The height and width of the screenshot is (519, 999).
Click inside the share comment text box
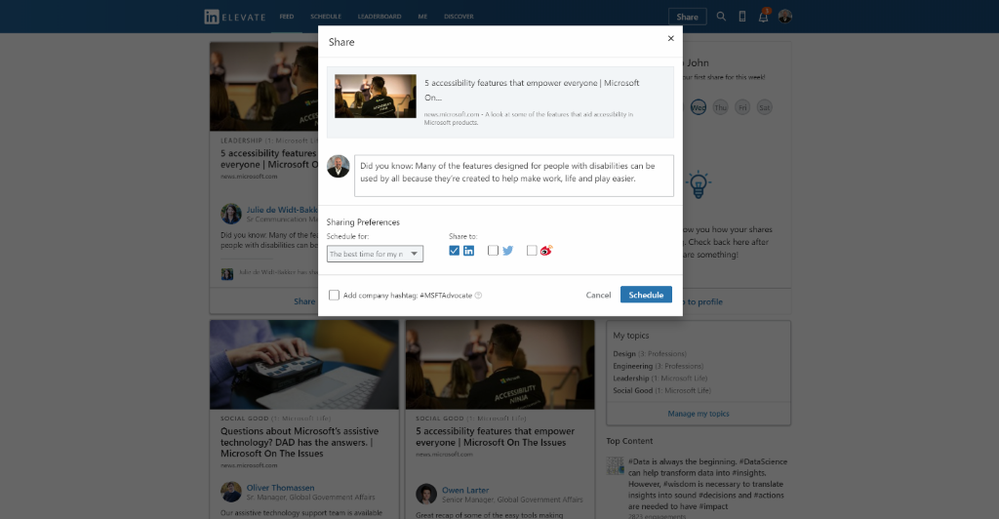pos(514,176)
